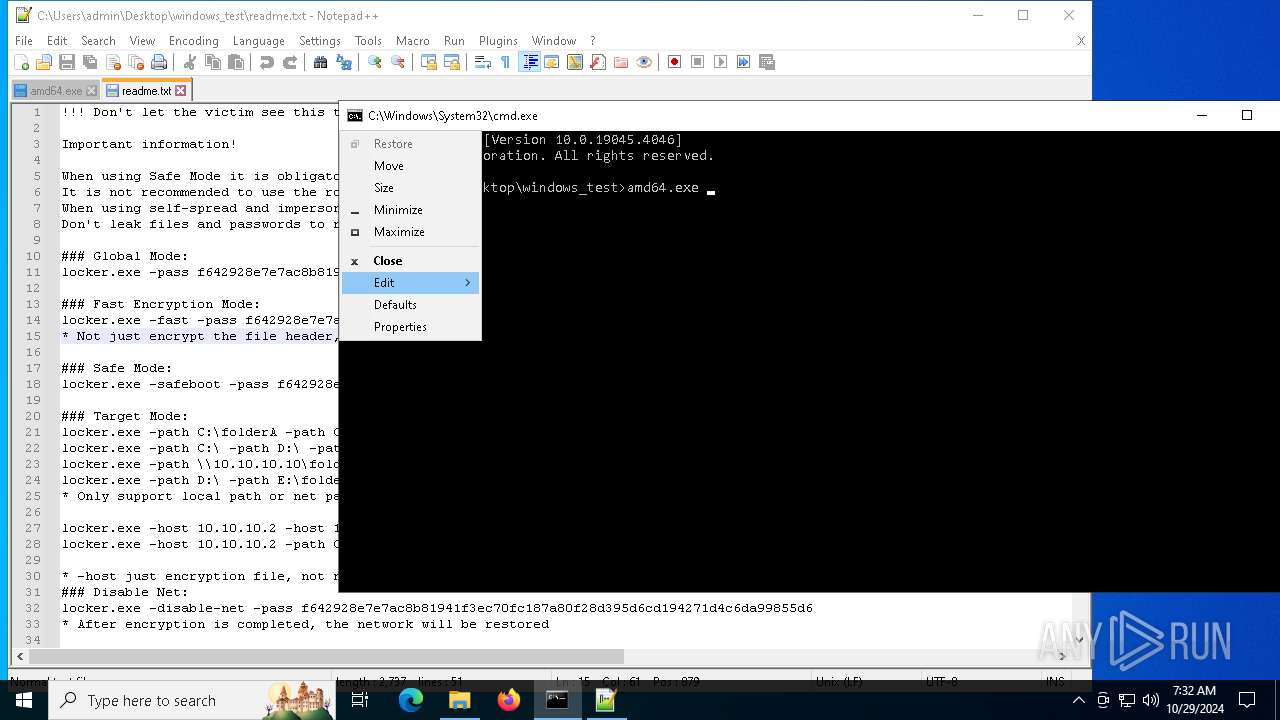Select Minimize in cmd system menu
Viewport: 1280px width, 720px height.
point(411,210)
